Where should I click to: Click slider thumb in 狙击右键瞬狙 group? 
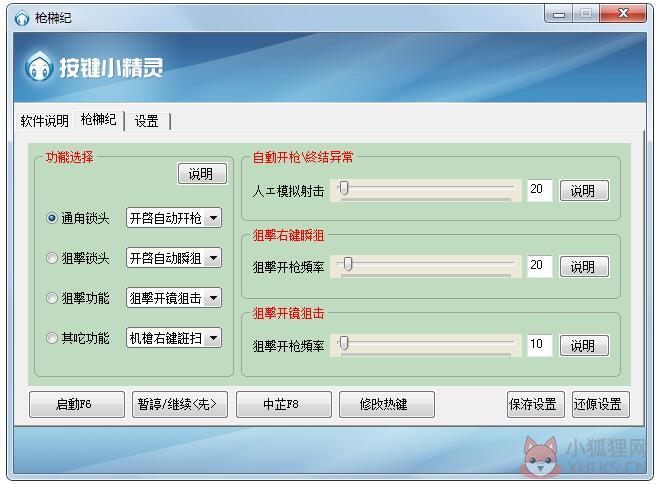coord(348,264)
